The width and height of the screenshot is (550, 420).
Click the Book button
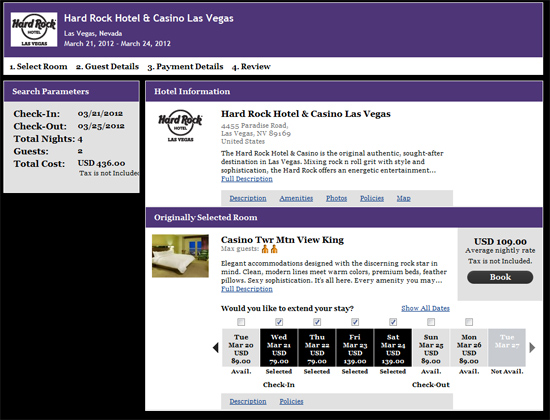click(500, 277)
